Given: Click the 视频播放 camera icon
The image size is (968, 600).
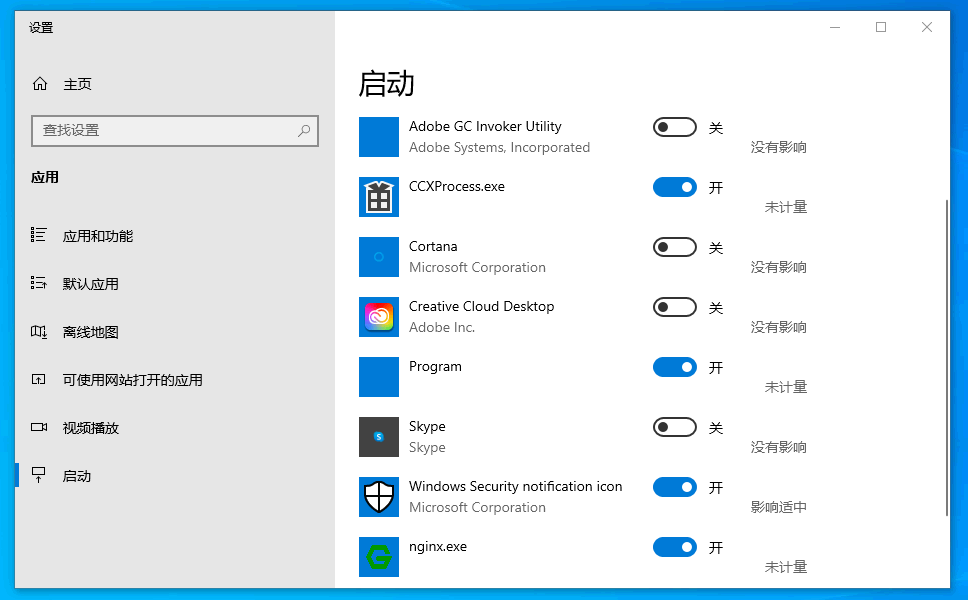Looking at the screenshot, I should click(x=39, y=427).
